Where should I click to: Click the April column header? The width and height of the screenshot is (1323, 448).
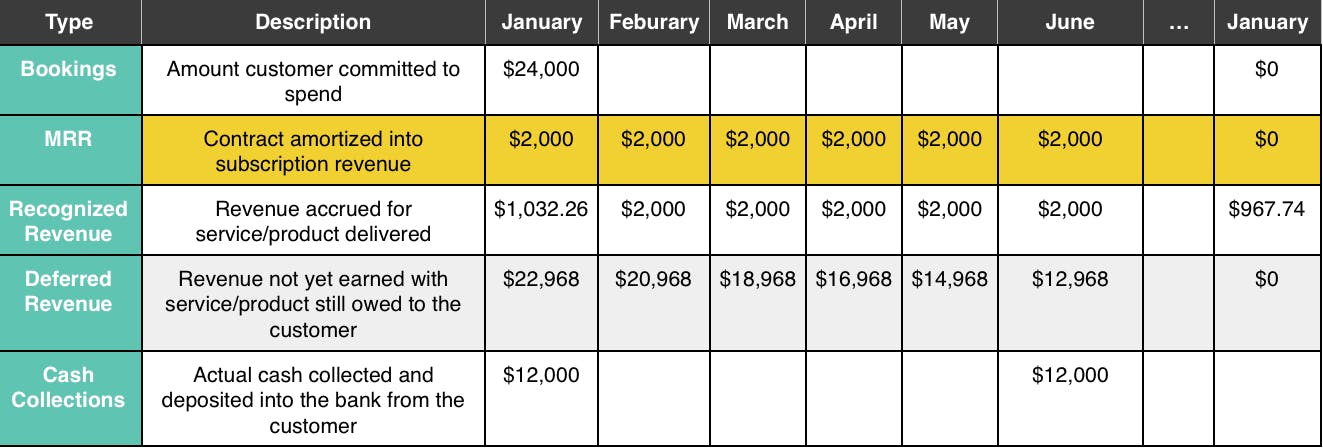click(854, 22)
